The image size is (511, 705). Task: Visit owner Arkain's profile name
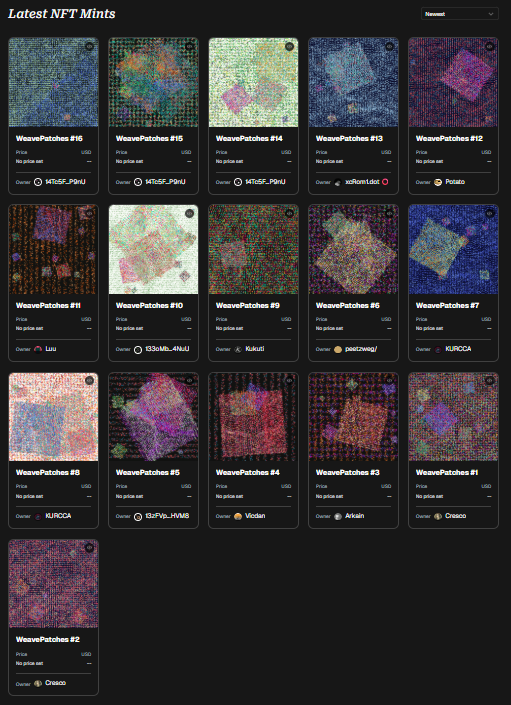355,516
